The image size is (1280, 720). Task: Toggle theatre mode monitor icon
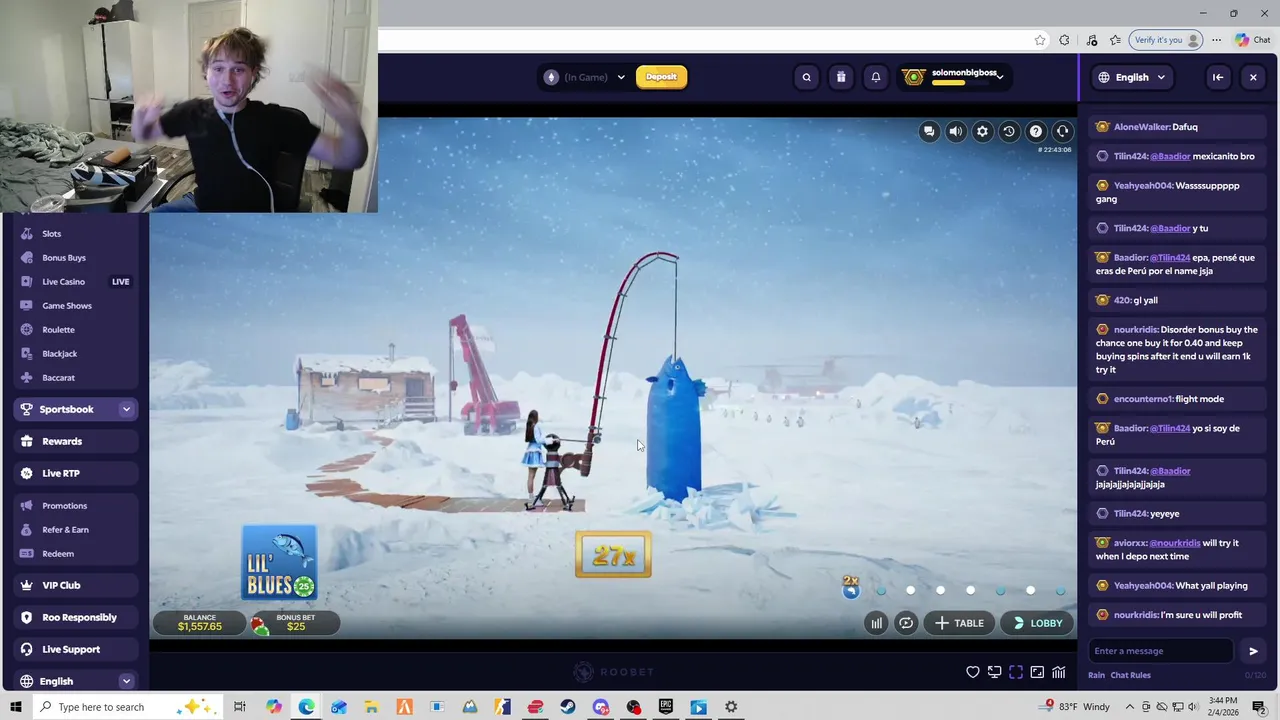[994, 672]
